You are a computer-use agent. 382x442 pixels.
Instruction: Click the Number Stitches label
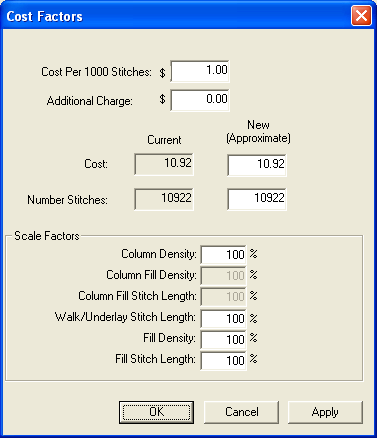tap(67, 200)
